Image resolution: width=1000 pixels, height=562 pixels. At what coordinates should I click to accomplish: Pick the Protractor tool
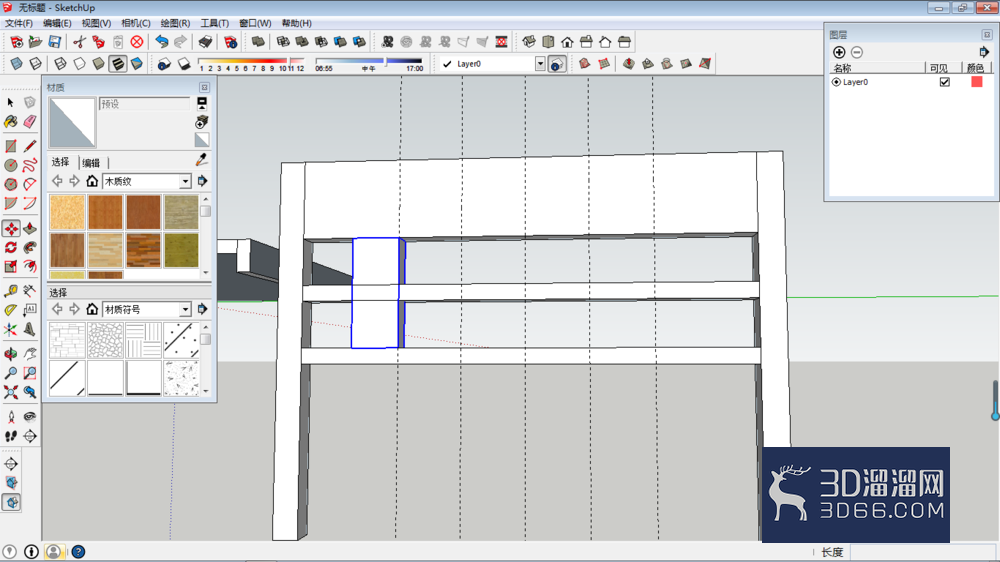coord(10,310)
